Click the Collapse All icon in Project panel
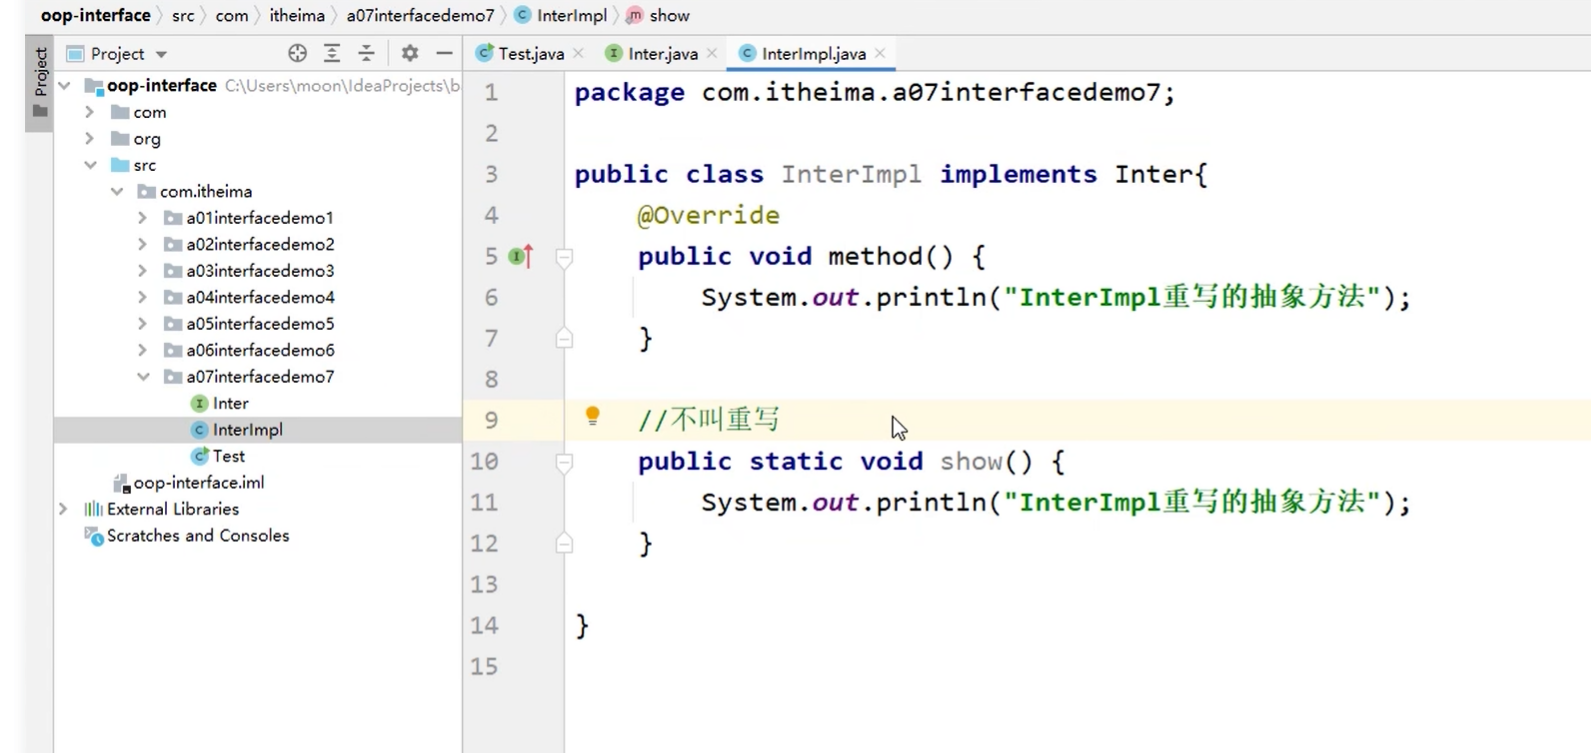The image size is (1591, 753). (x=367, y=54)
